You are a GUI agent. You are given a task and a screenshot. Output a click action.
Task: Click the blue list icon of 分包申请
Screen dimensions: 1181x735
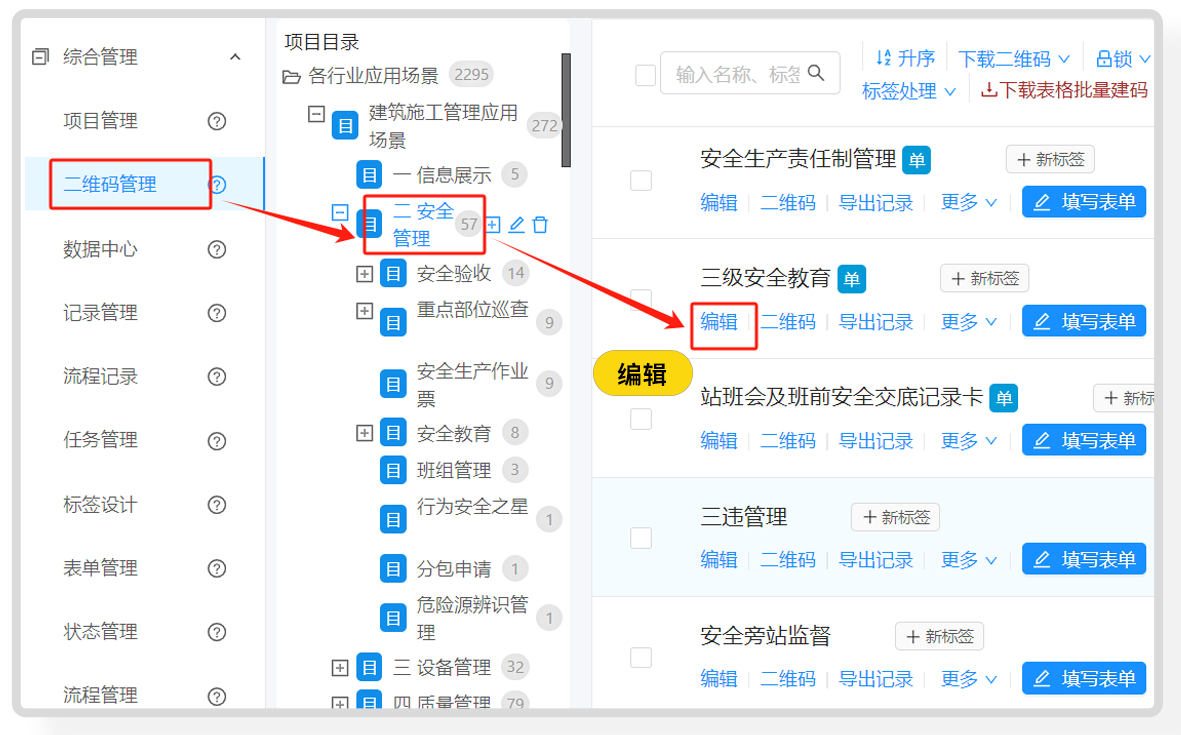coord(393,569)
